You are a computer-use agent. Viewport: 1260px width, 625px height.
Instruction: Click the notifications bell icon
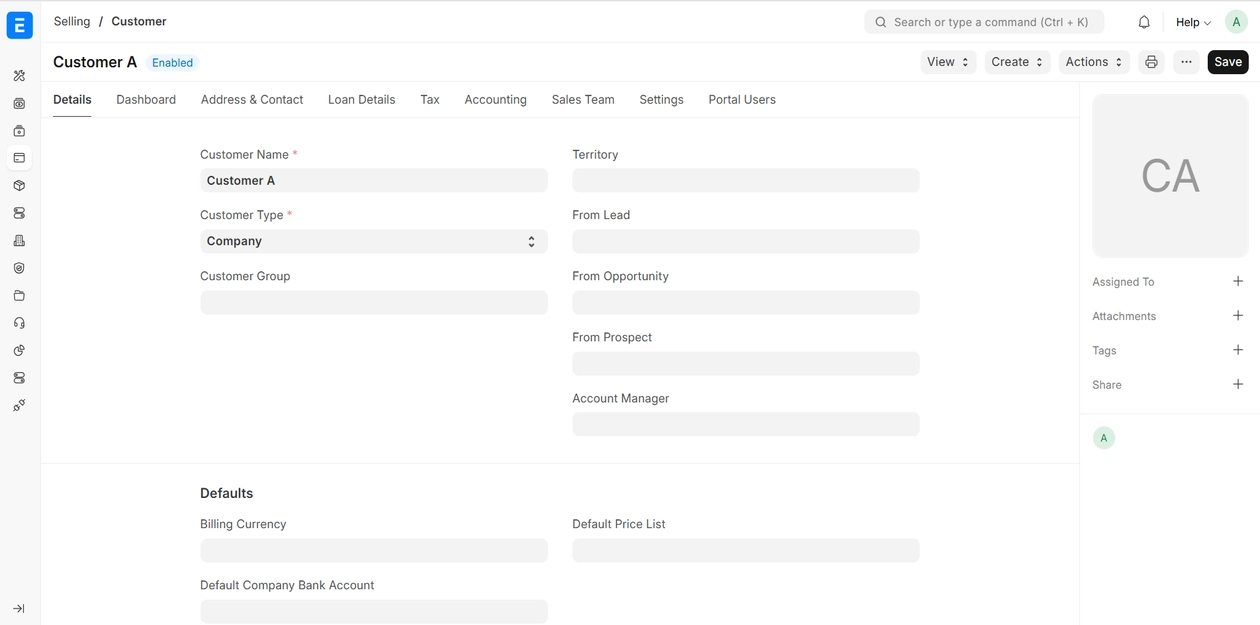pos(1144,22)
